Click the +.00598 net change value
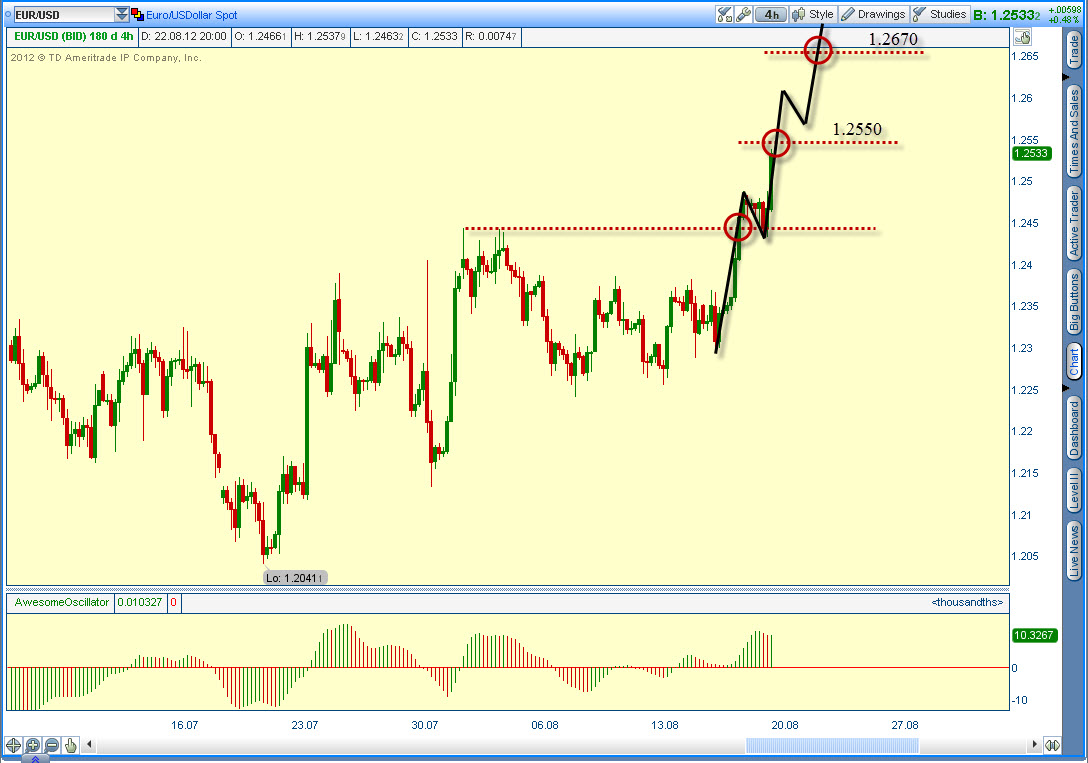Screen dimensions: 1088x763 coord(1064,10)
